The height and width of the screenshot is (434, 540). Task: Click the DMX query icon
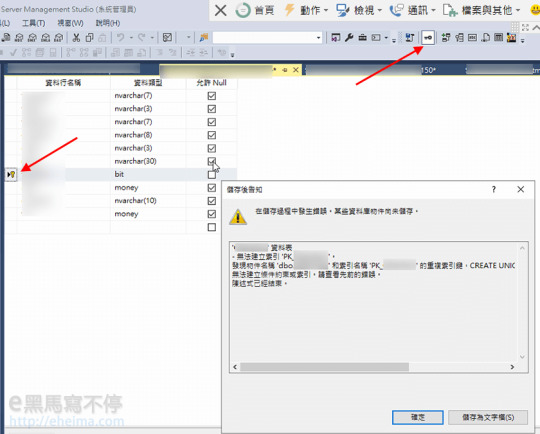[x=32, y=38]
